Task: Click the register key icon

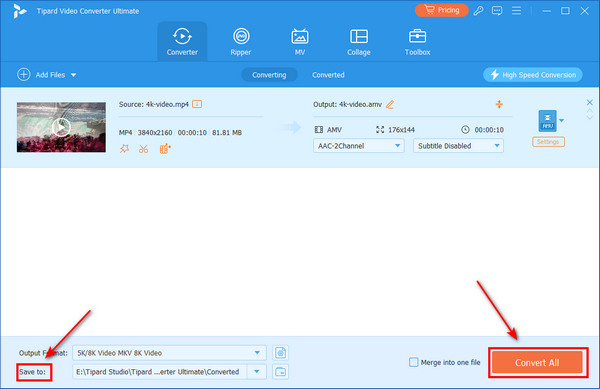Action: coord(478,10)
